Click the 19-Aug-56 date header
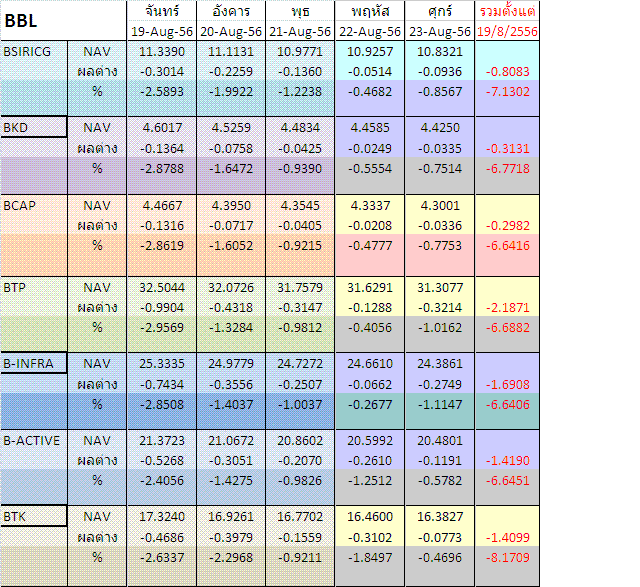 162,31
